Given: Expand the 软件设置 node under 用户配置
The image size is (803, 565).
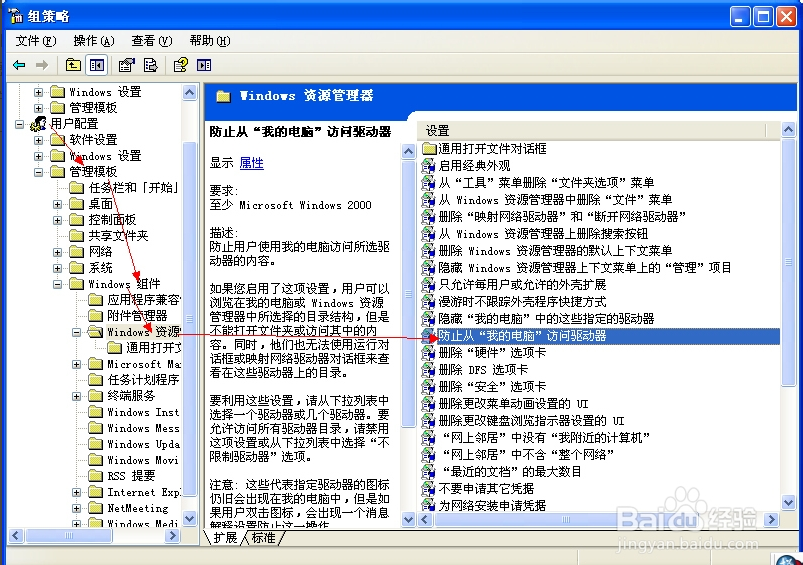Looking at the screenshot, I should (38, 140).
